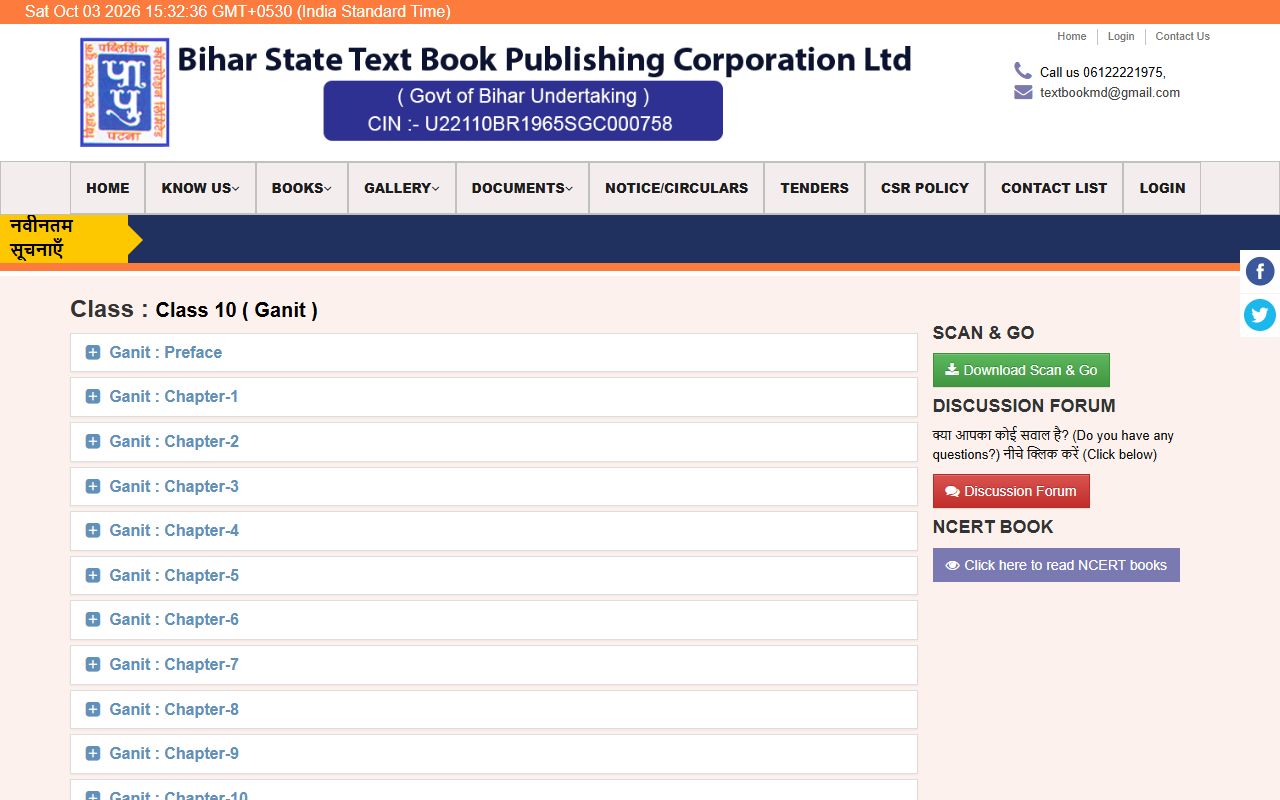Image resolution: width=1280 pixels, height=800 pixels.
Task: Open the CONTACT LIST menu item
Action: pyautogui.click(x=1054, y=188)
